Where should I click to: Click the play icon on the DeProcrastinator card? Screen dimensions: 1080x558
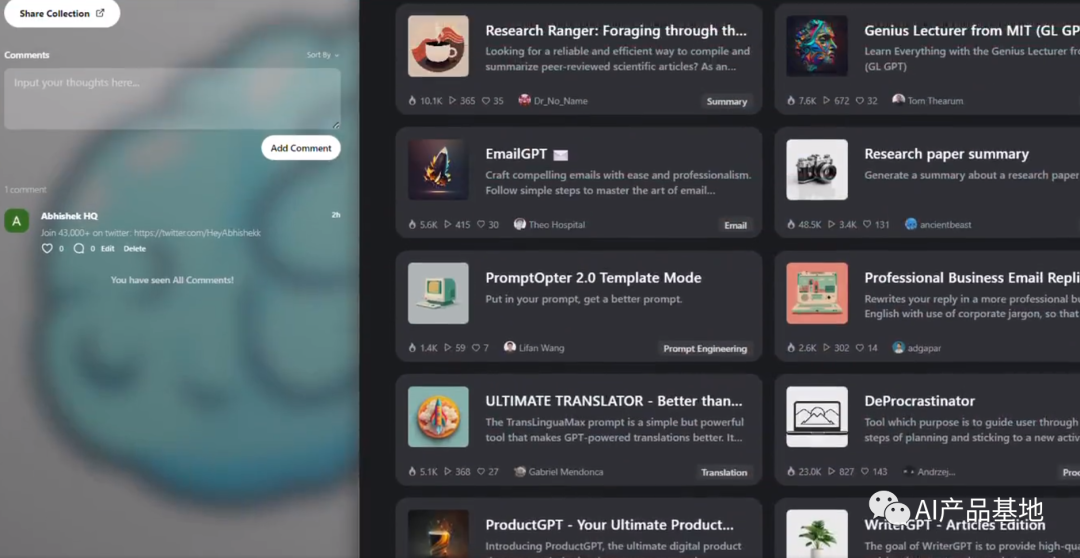(x=831, y=472)
